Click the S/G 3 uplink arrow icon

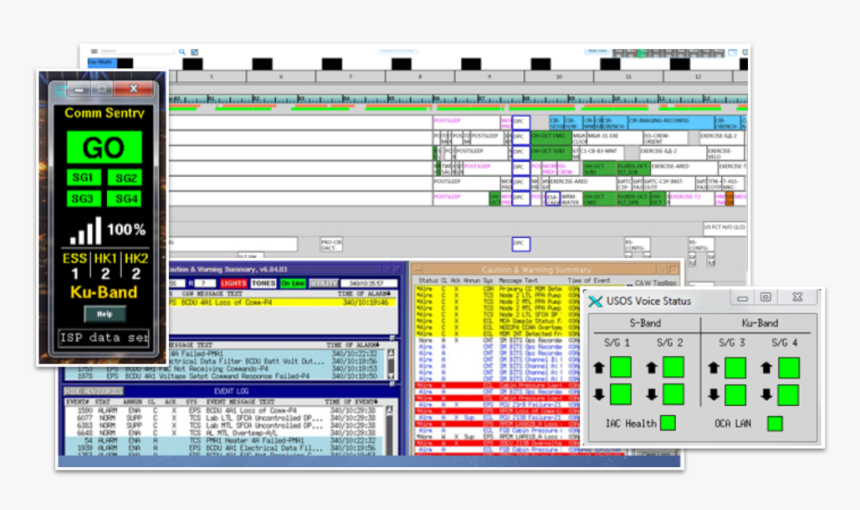(713, 367)
